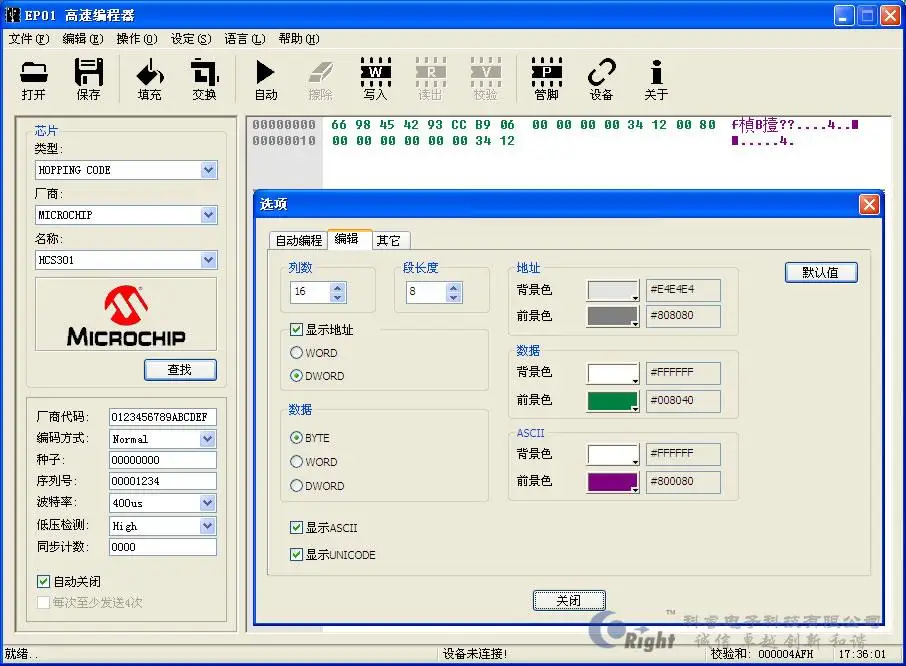Screen dimensions: 906x666
Task: Toggle the 显示UNICODE checkbox
Action: click(x=296, y=555)
